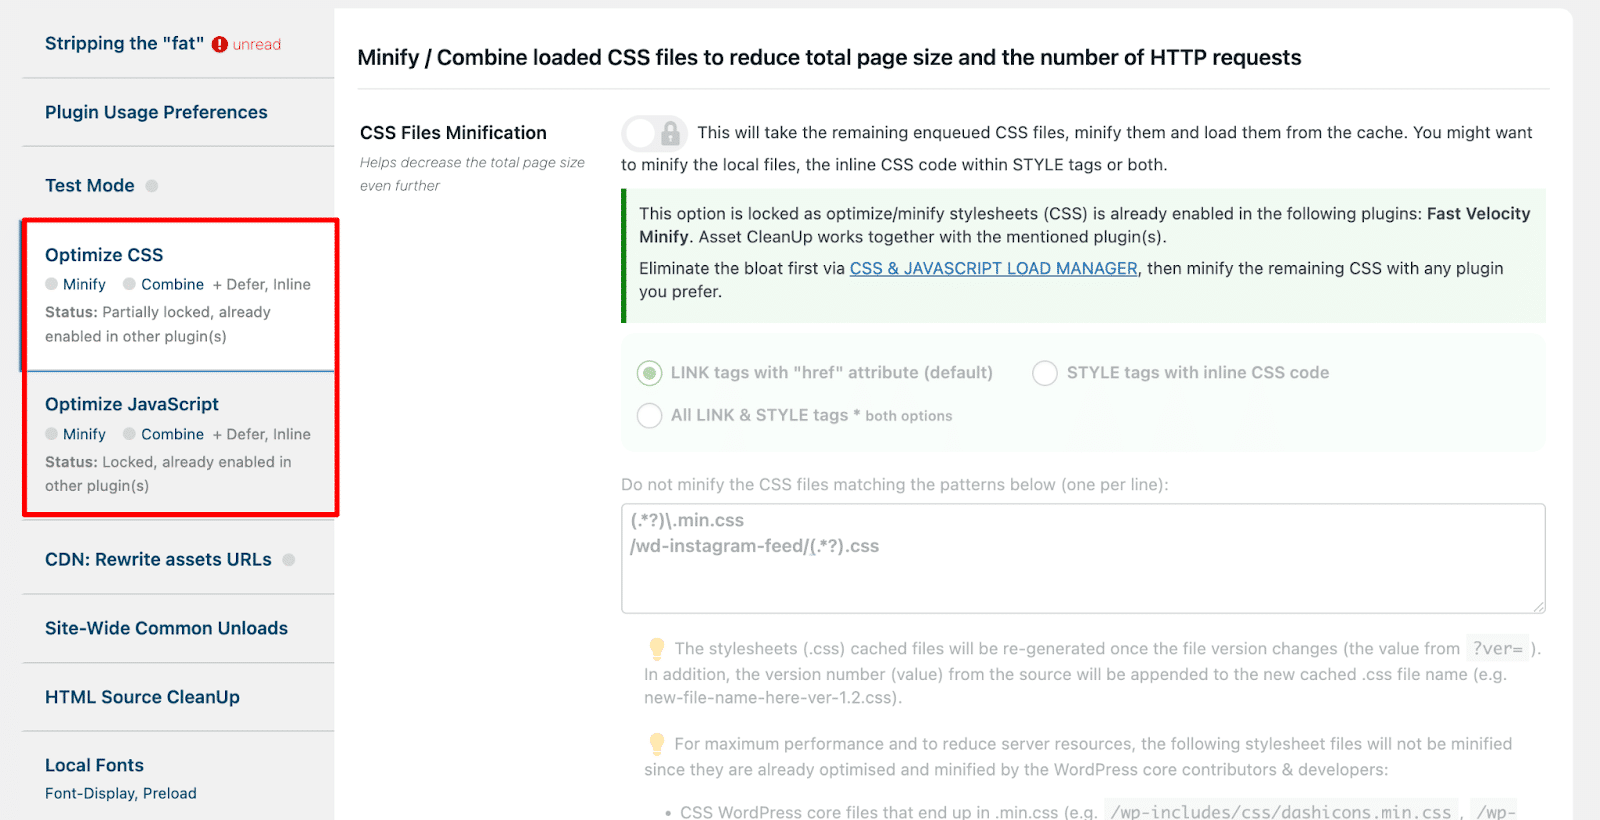Switch to Site-Wide Common Unloads tab
This screenshot has height=820, width=1600.
(x=166, y=629)
